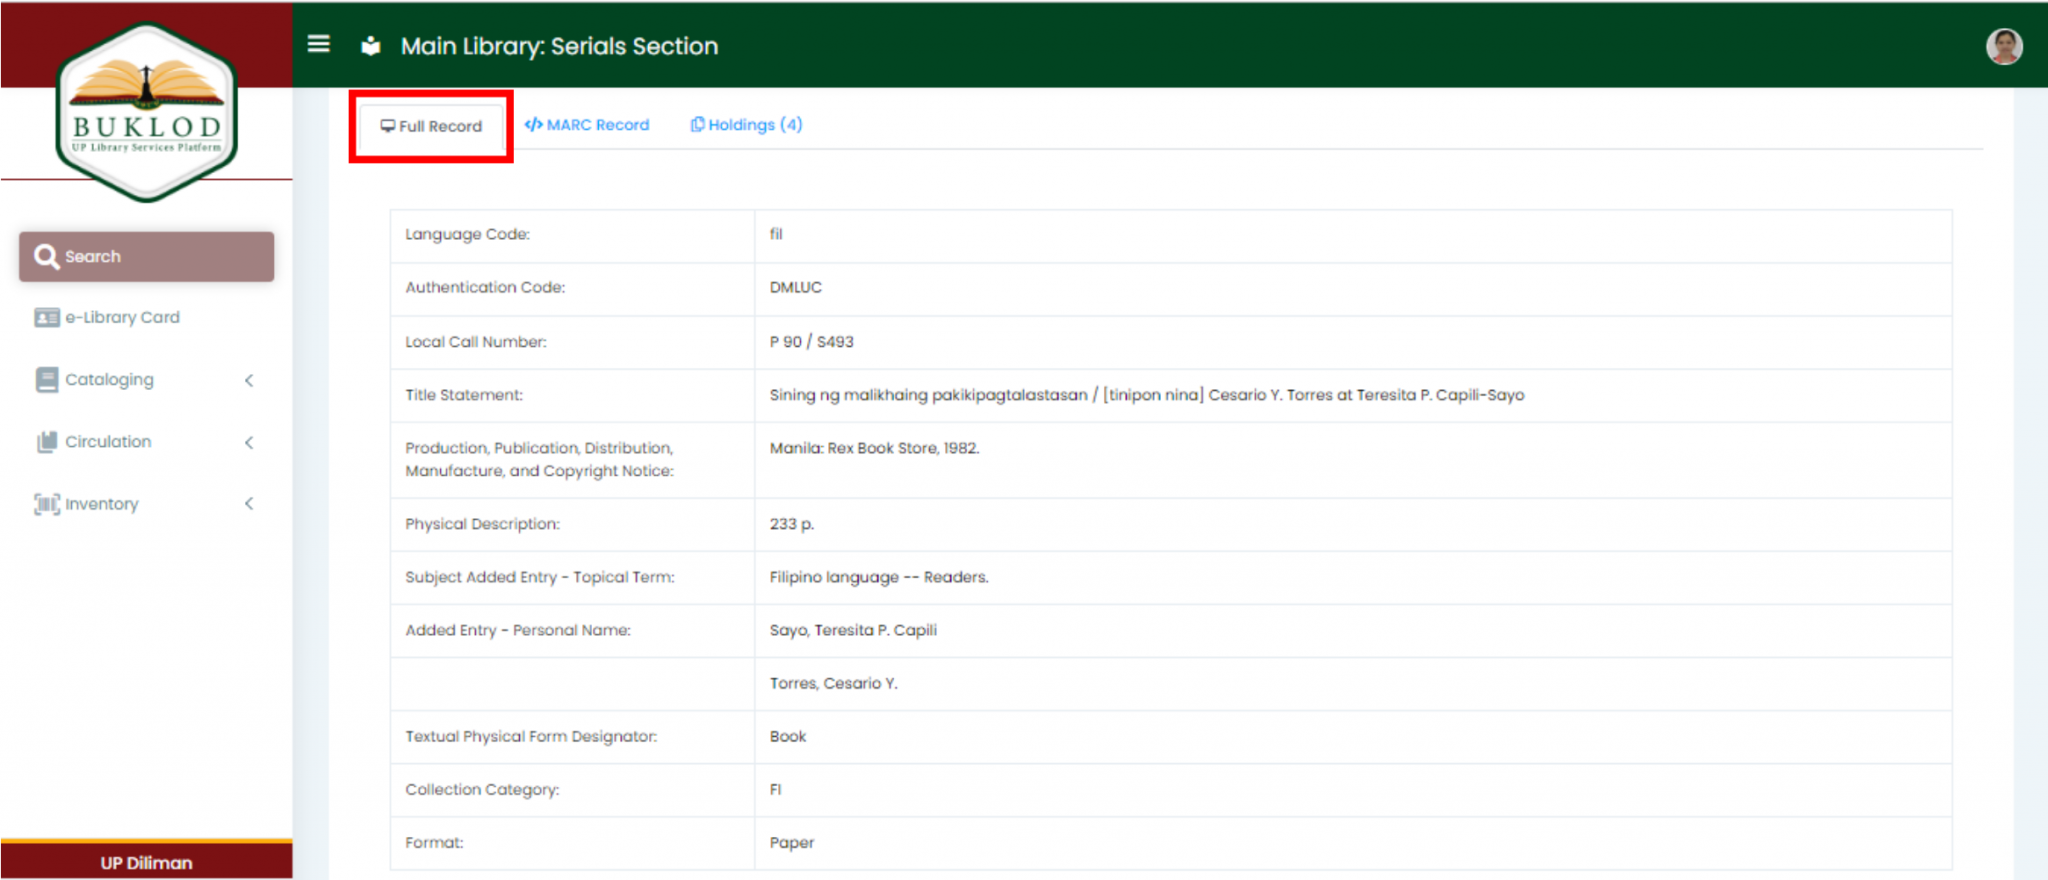
Task: Click the Main Library: Serials Section heading
Action: click(x=559, y=46)
